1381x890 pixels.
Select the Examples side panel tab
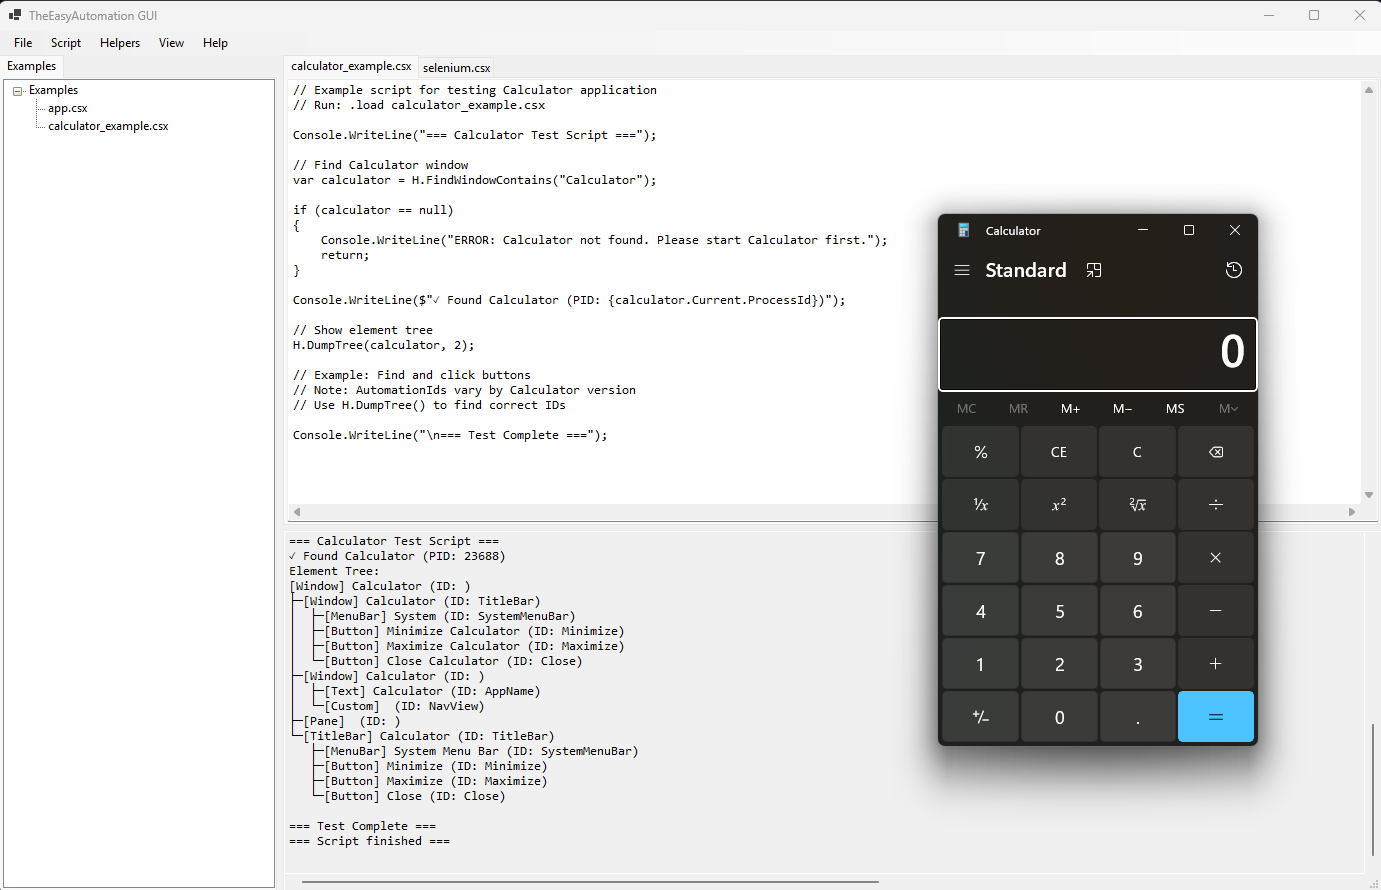coord(32,66)
